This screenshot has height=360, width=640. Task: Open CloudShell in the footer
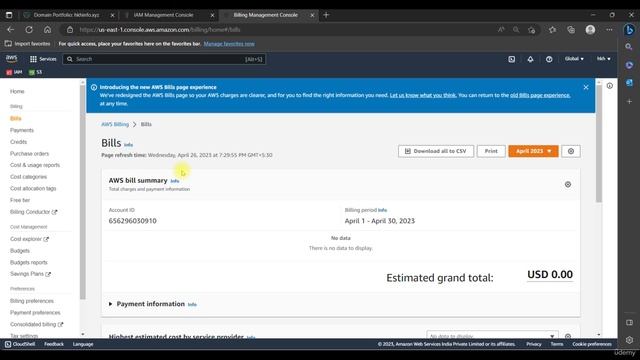20,344
